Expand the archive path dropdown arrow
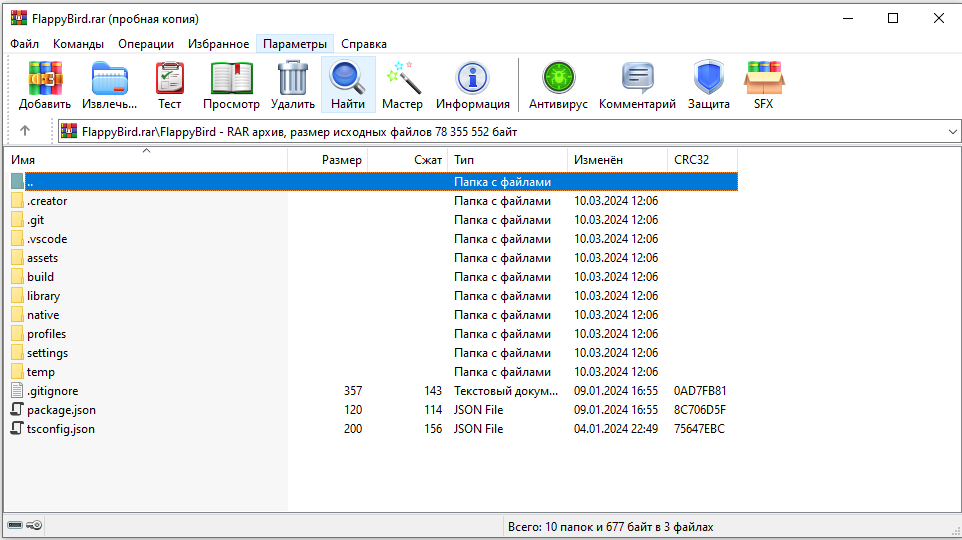Screen dimensions: 962x540 click(951, 131)
